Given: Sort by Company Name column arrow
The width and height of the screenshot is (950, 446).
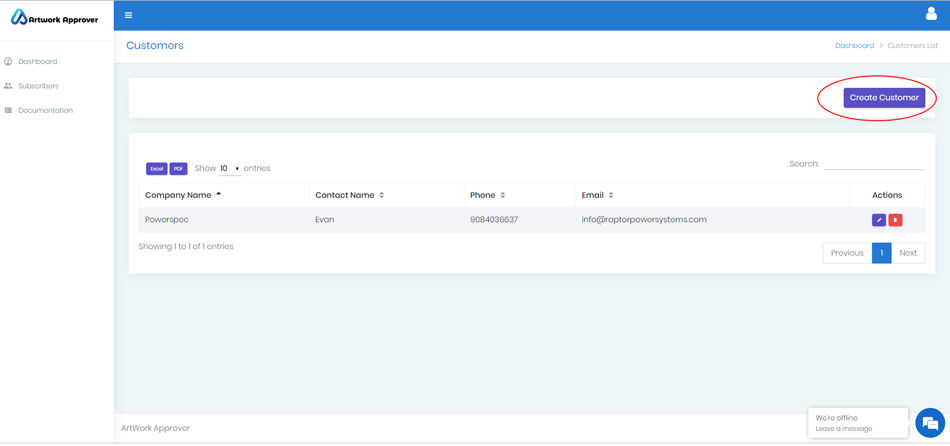Looking at the screenshot, I should pyautogui.click(x=218, y=195).
